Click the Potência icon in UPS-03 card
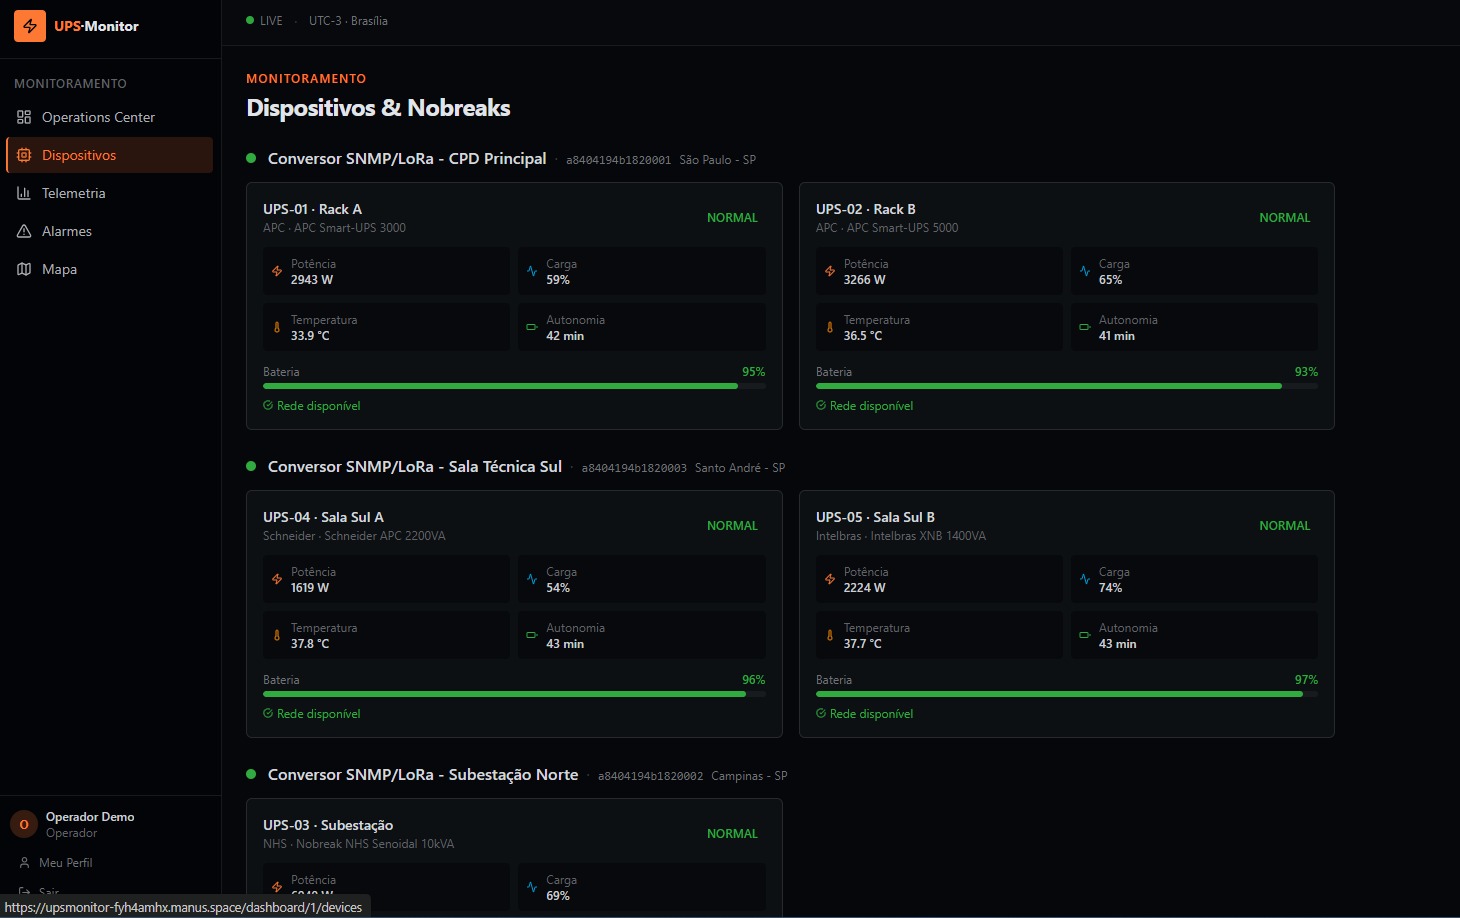 (x=277, y=887)
